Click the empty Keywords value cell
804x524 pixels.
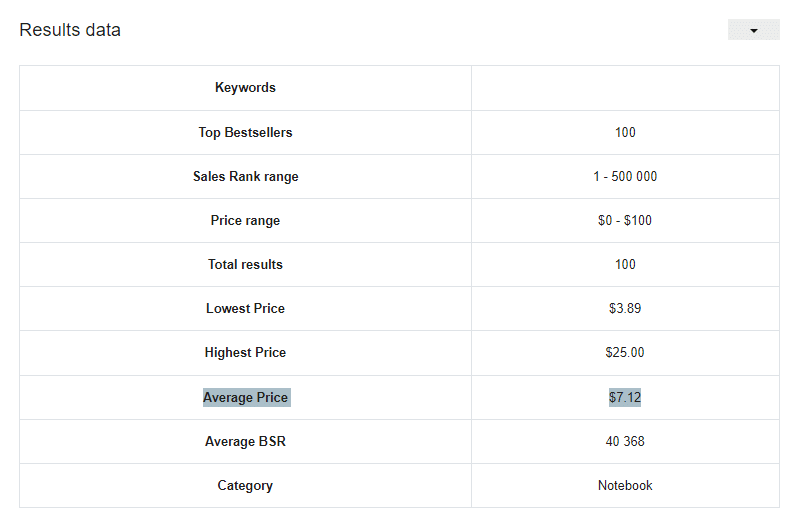tap(625, 88)
